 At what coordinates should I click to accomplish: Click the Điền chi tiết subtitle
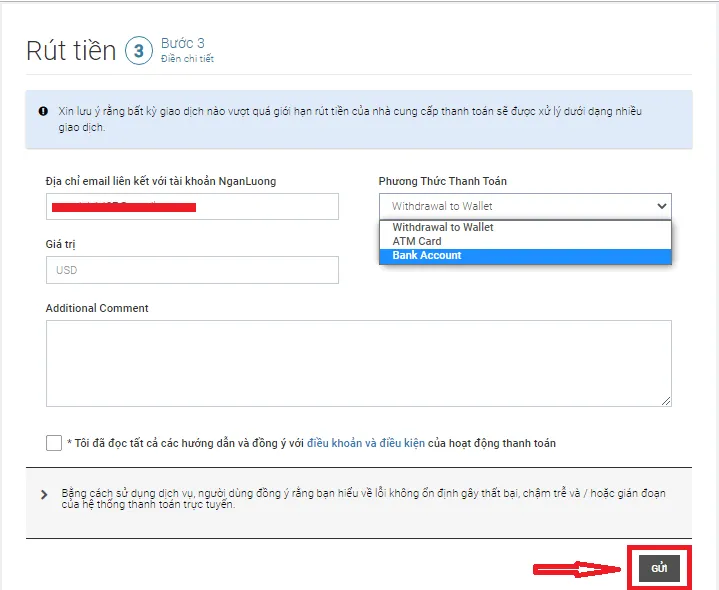coord(187,59)
